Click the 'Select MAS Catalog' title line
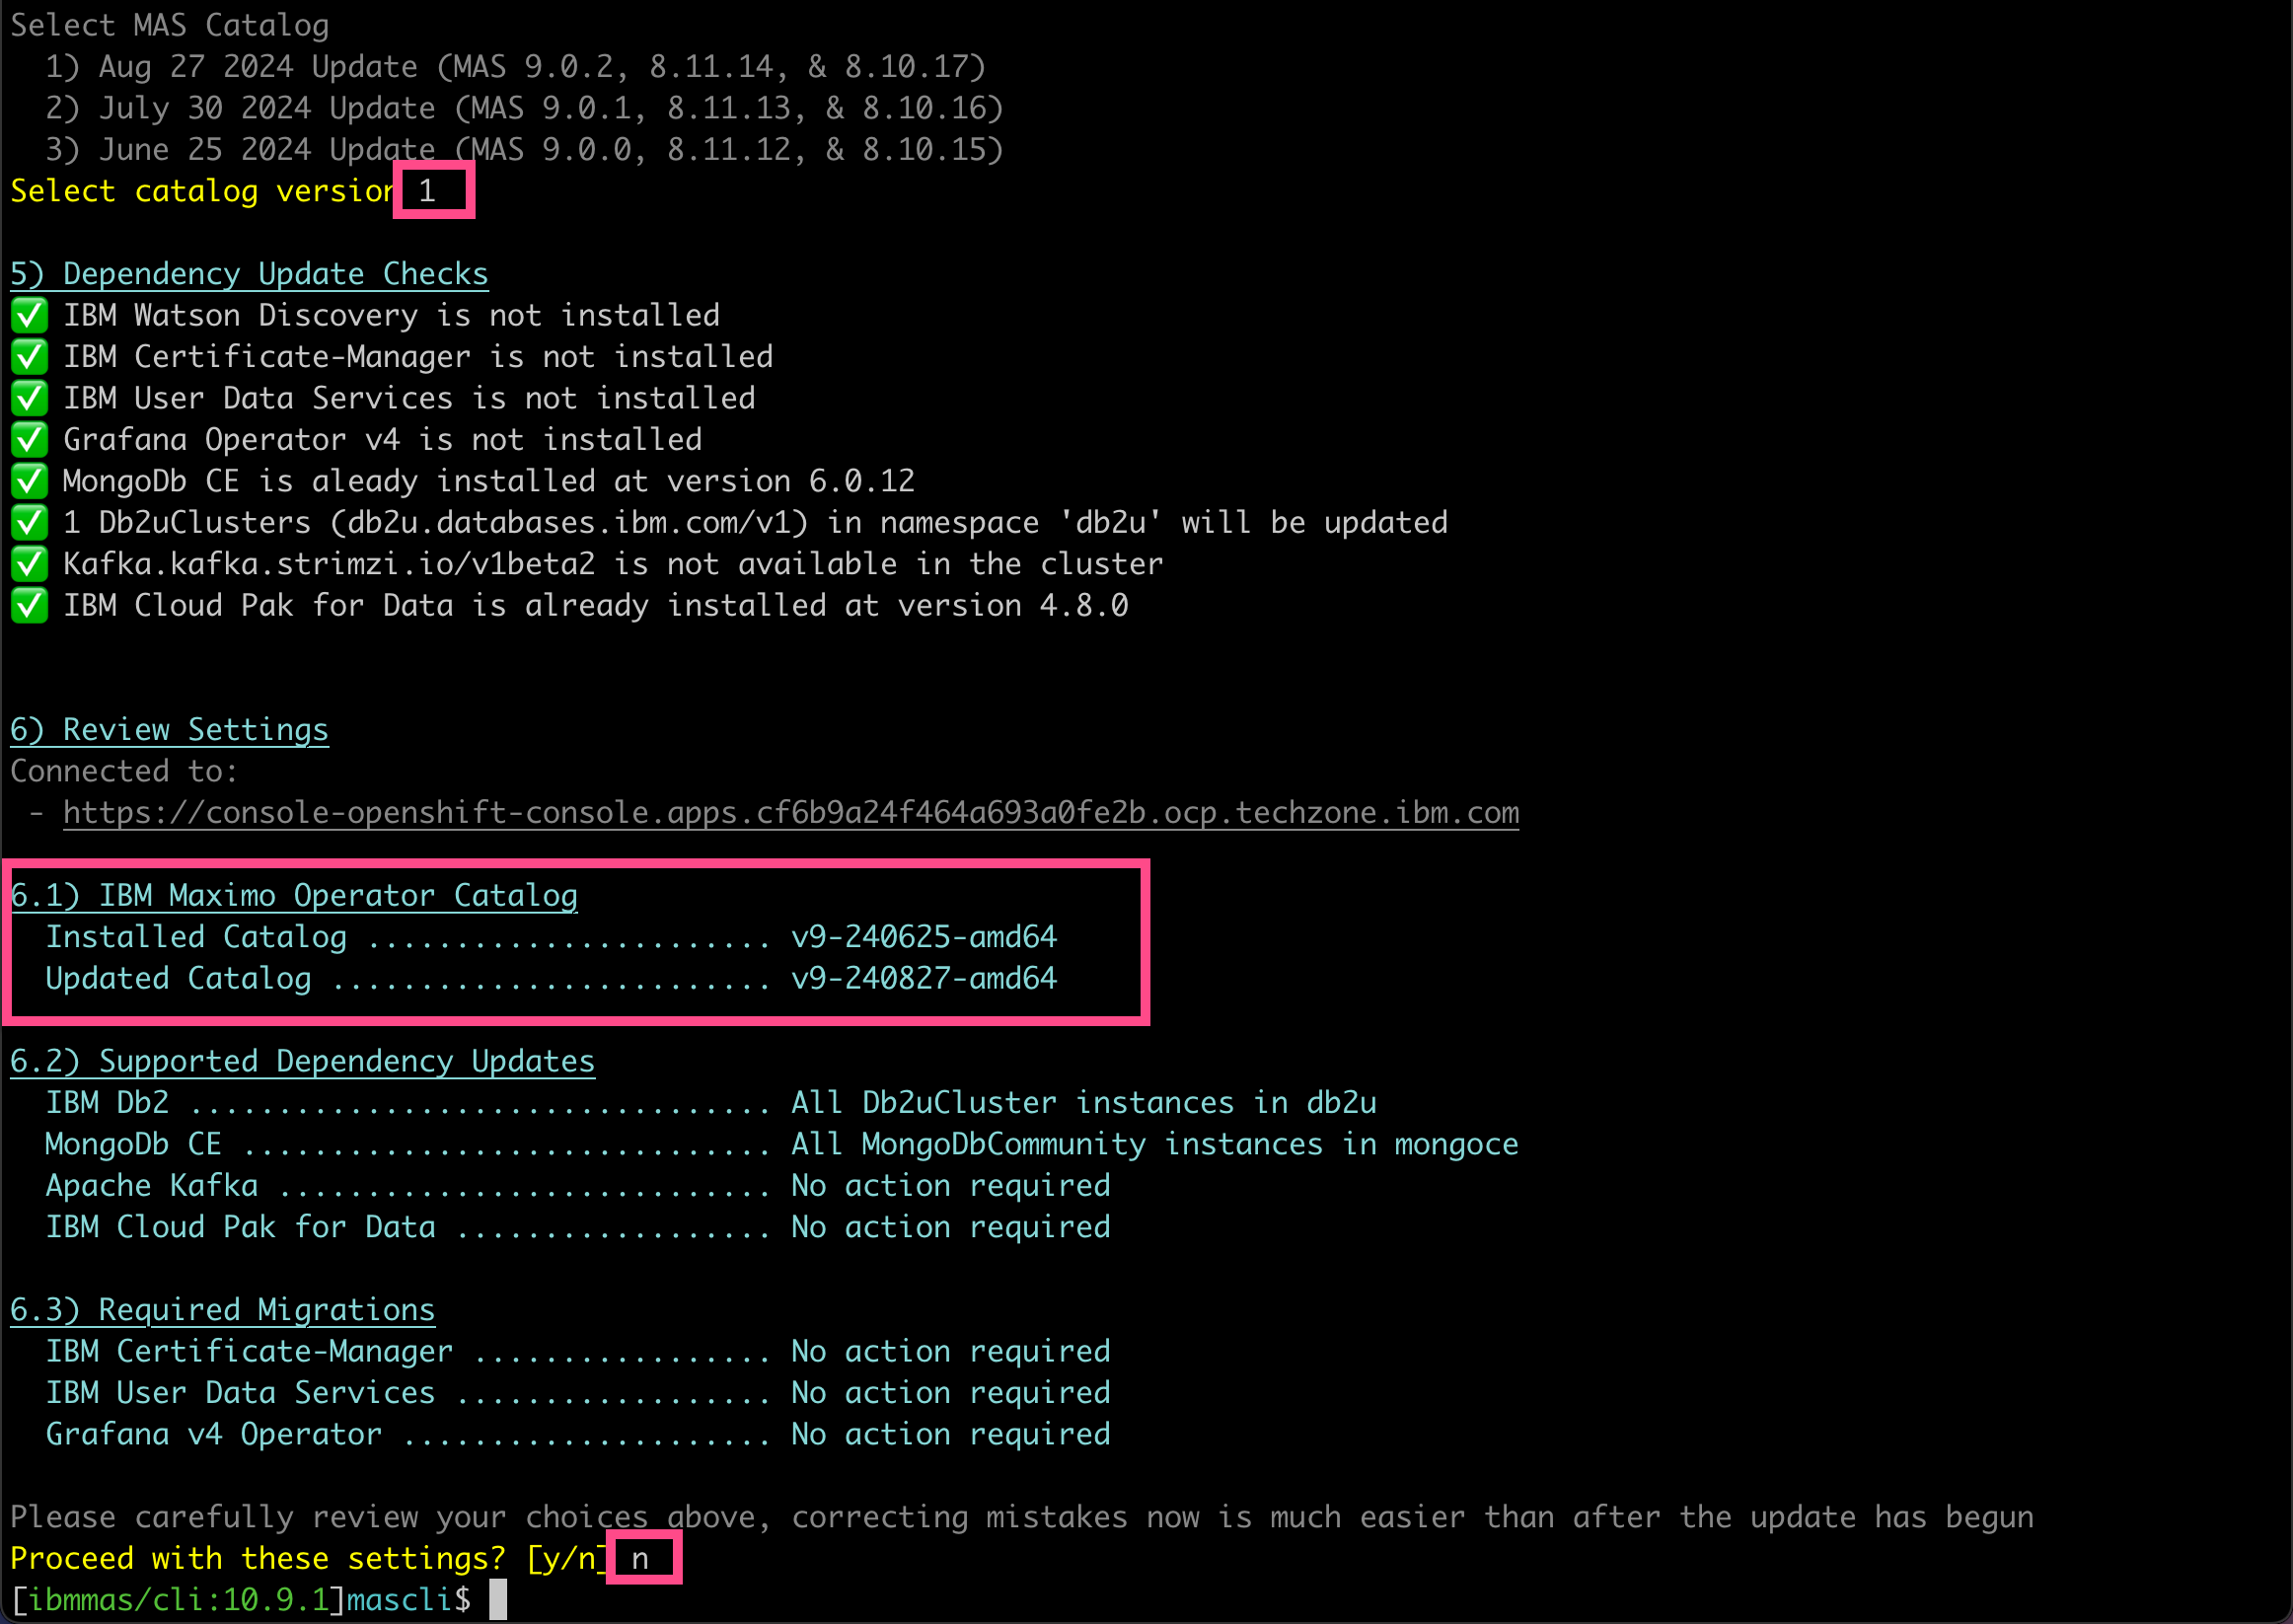 [x=169, y=25]
